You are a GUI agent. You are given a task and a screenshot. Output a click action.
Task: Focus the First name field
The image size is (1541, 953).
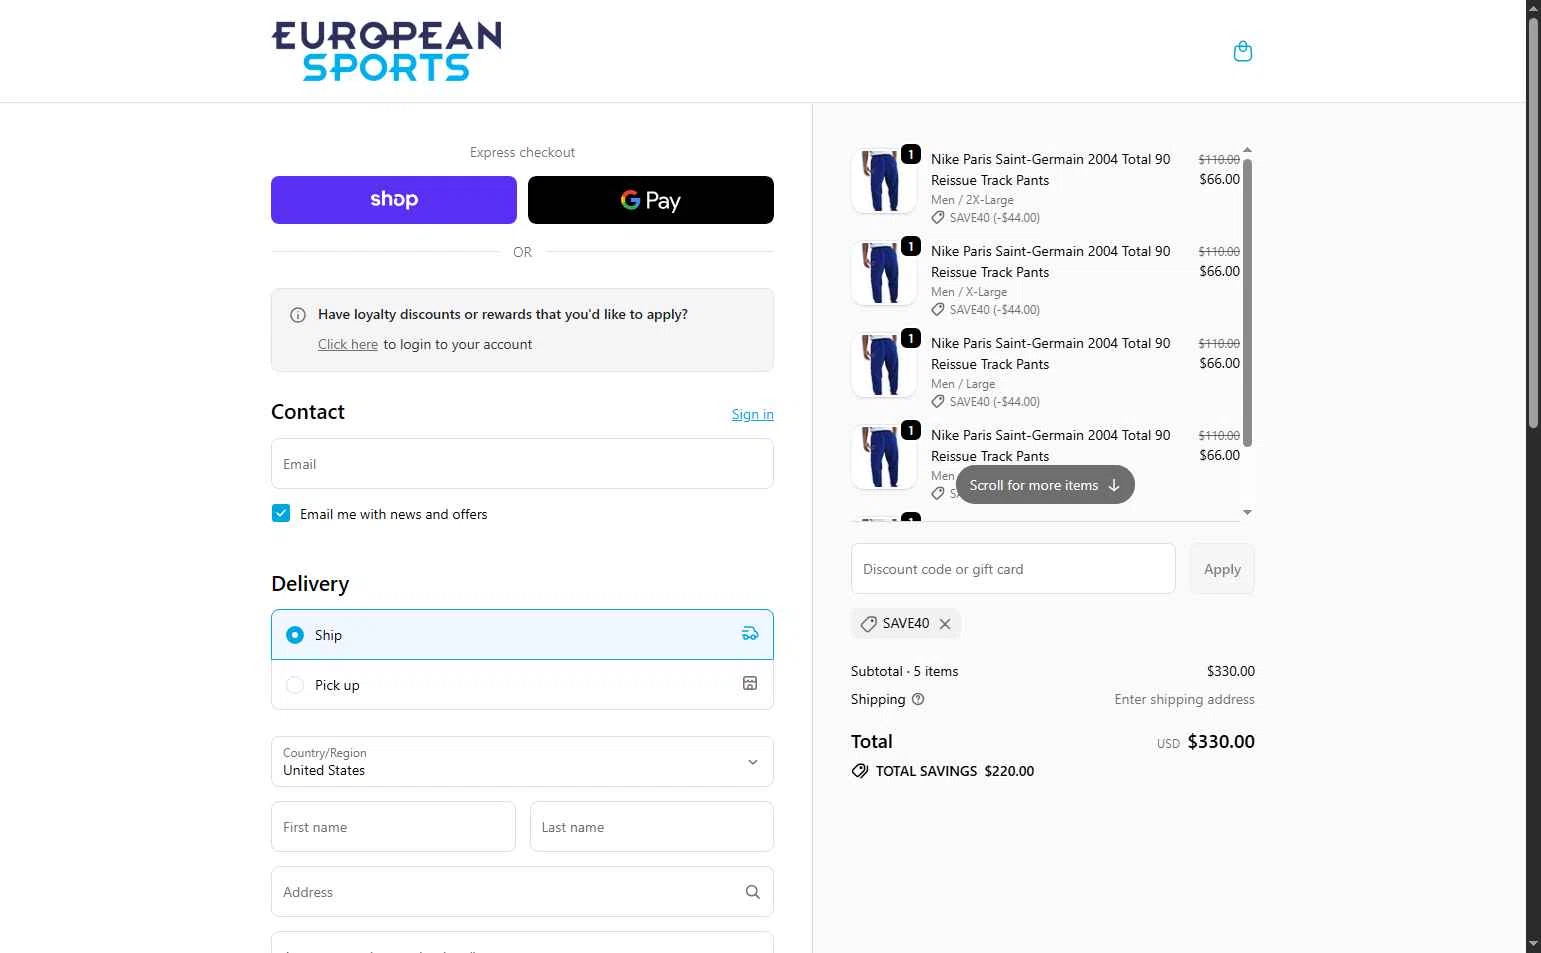393,827
